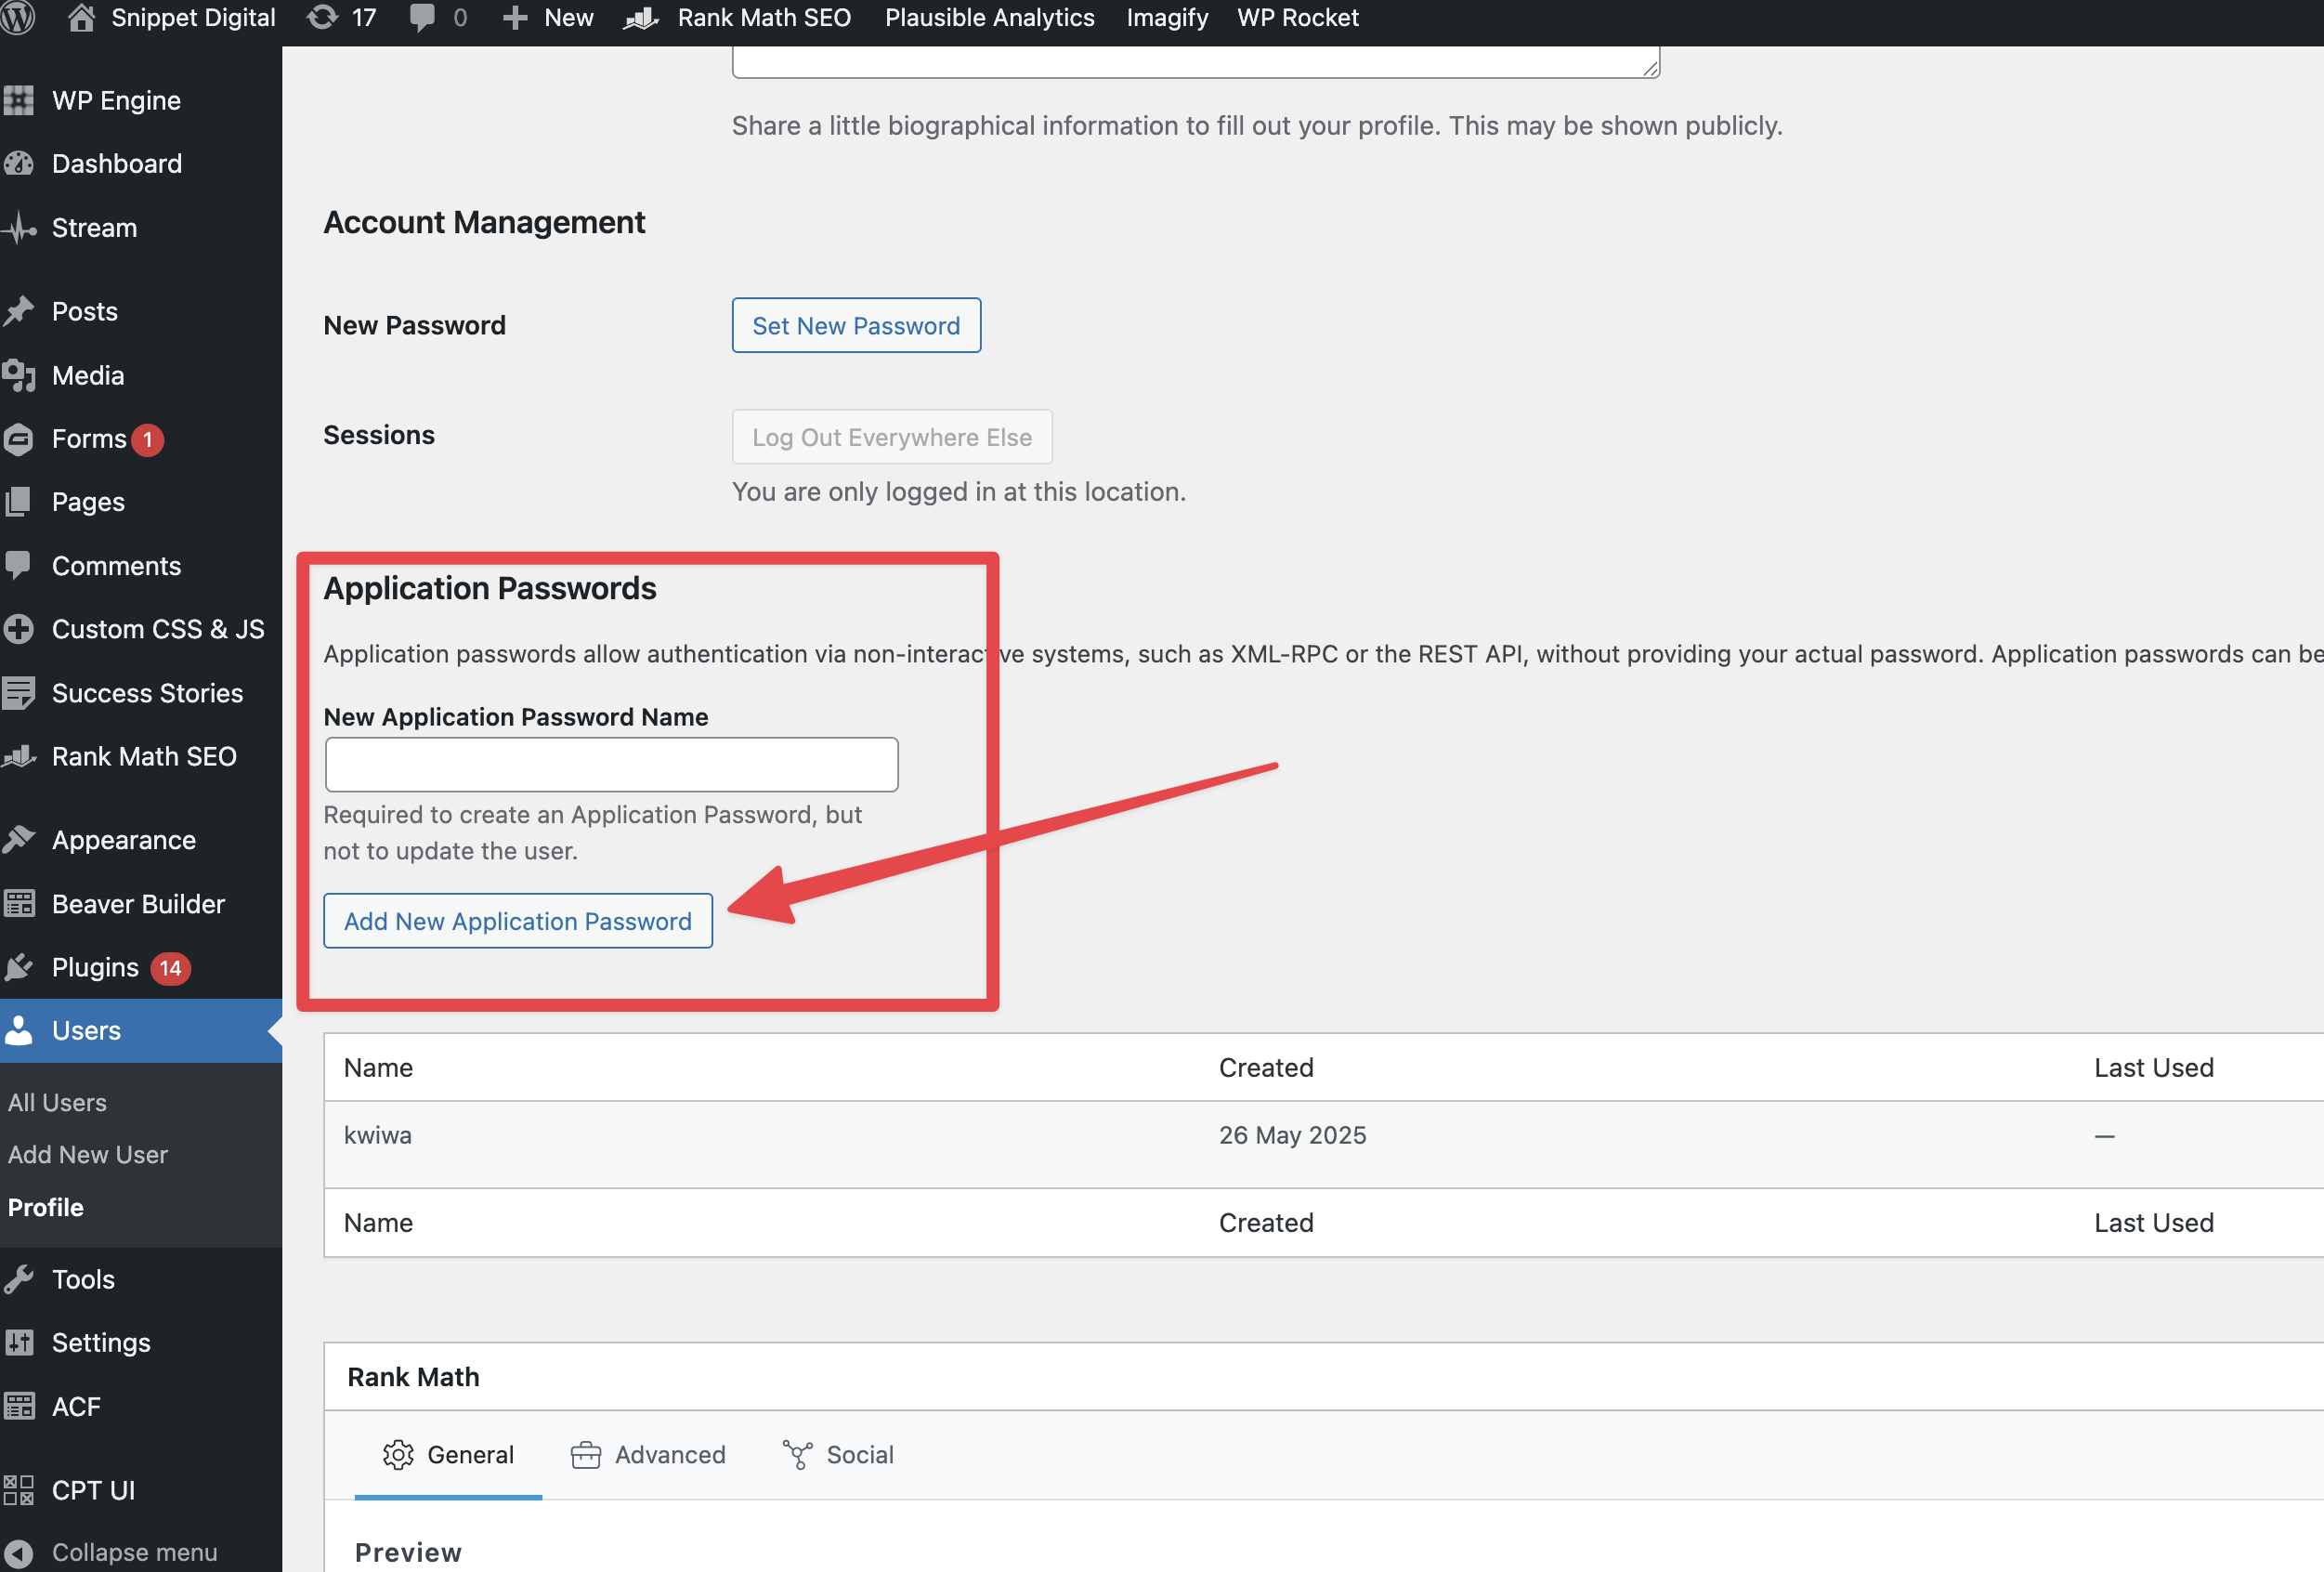Screen dimensions: 2324x1572
Task: Open the New content menu in admin bar
Action: 549,17
